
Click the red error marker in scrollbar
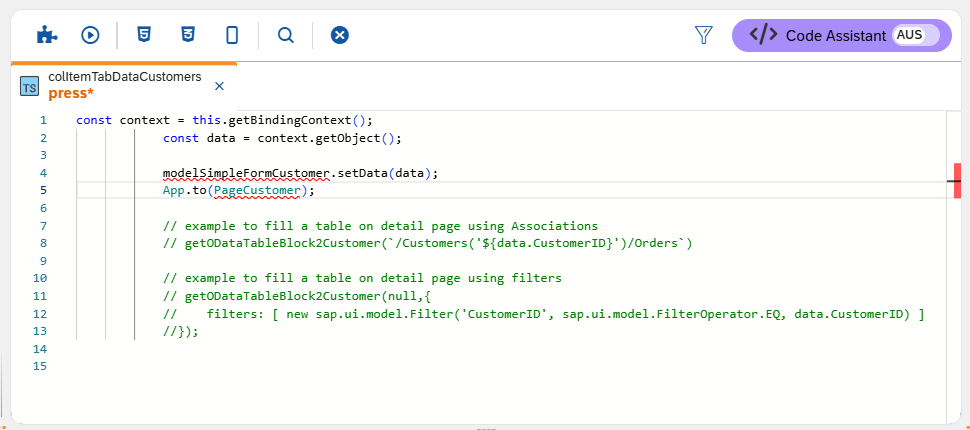[958, 181]
